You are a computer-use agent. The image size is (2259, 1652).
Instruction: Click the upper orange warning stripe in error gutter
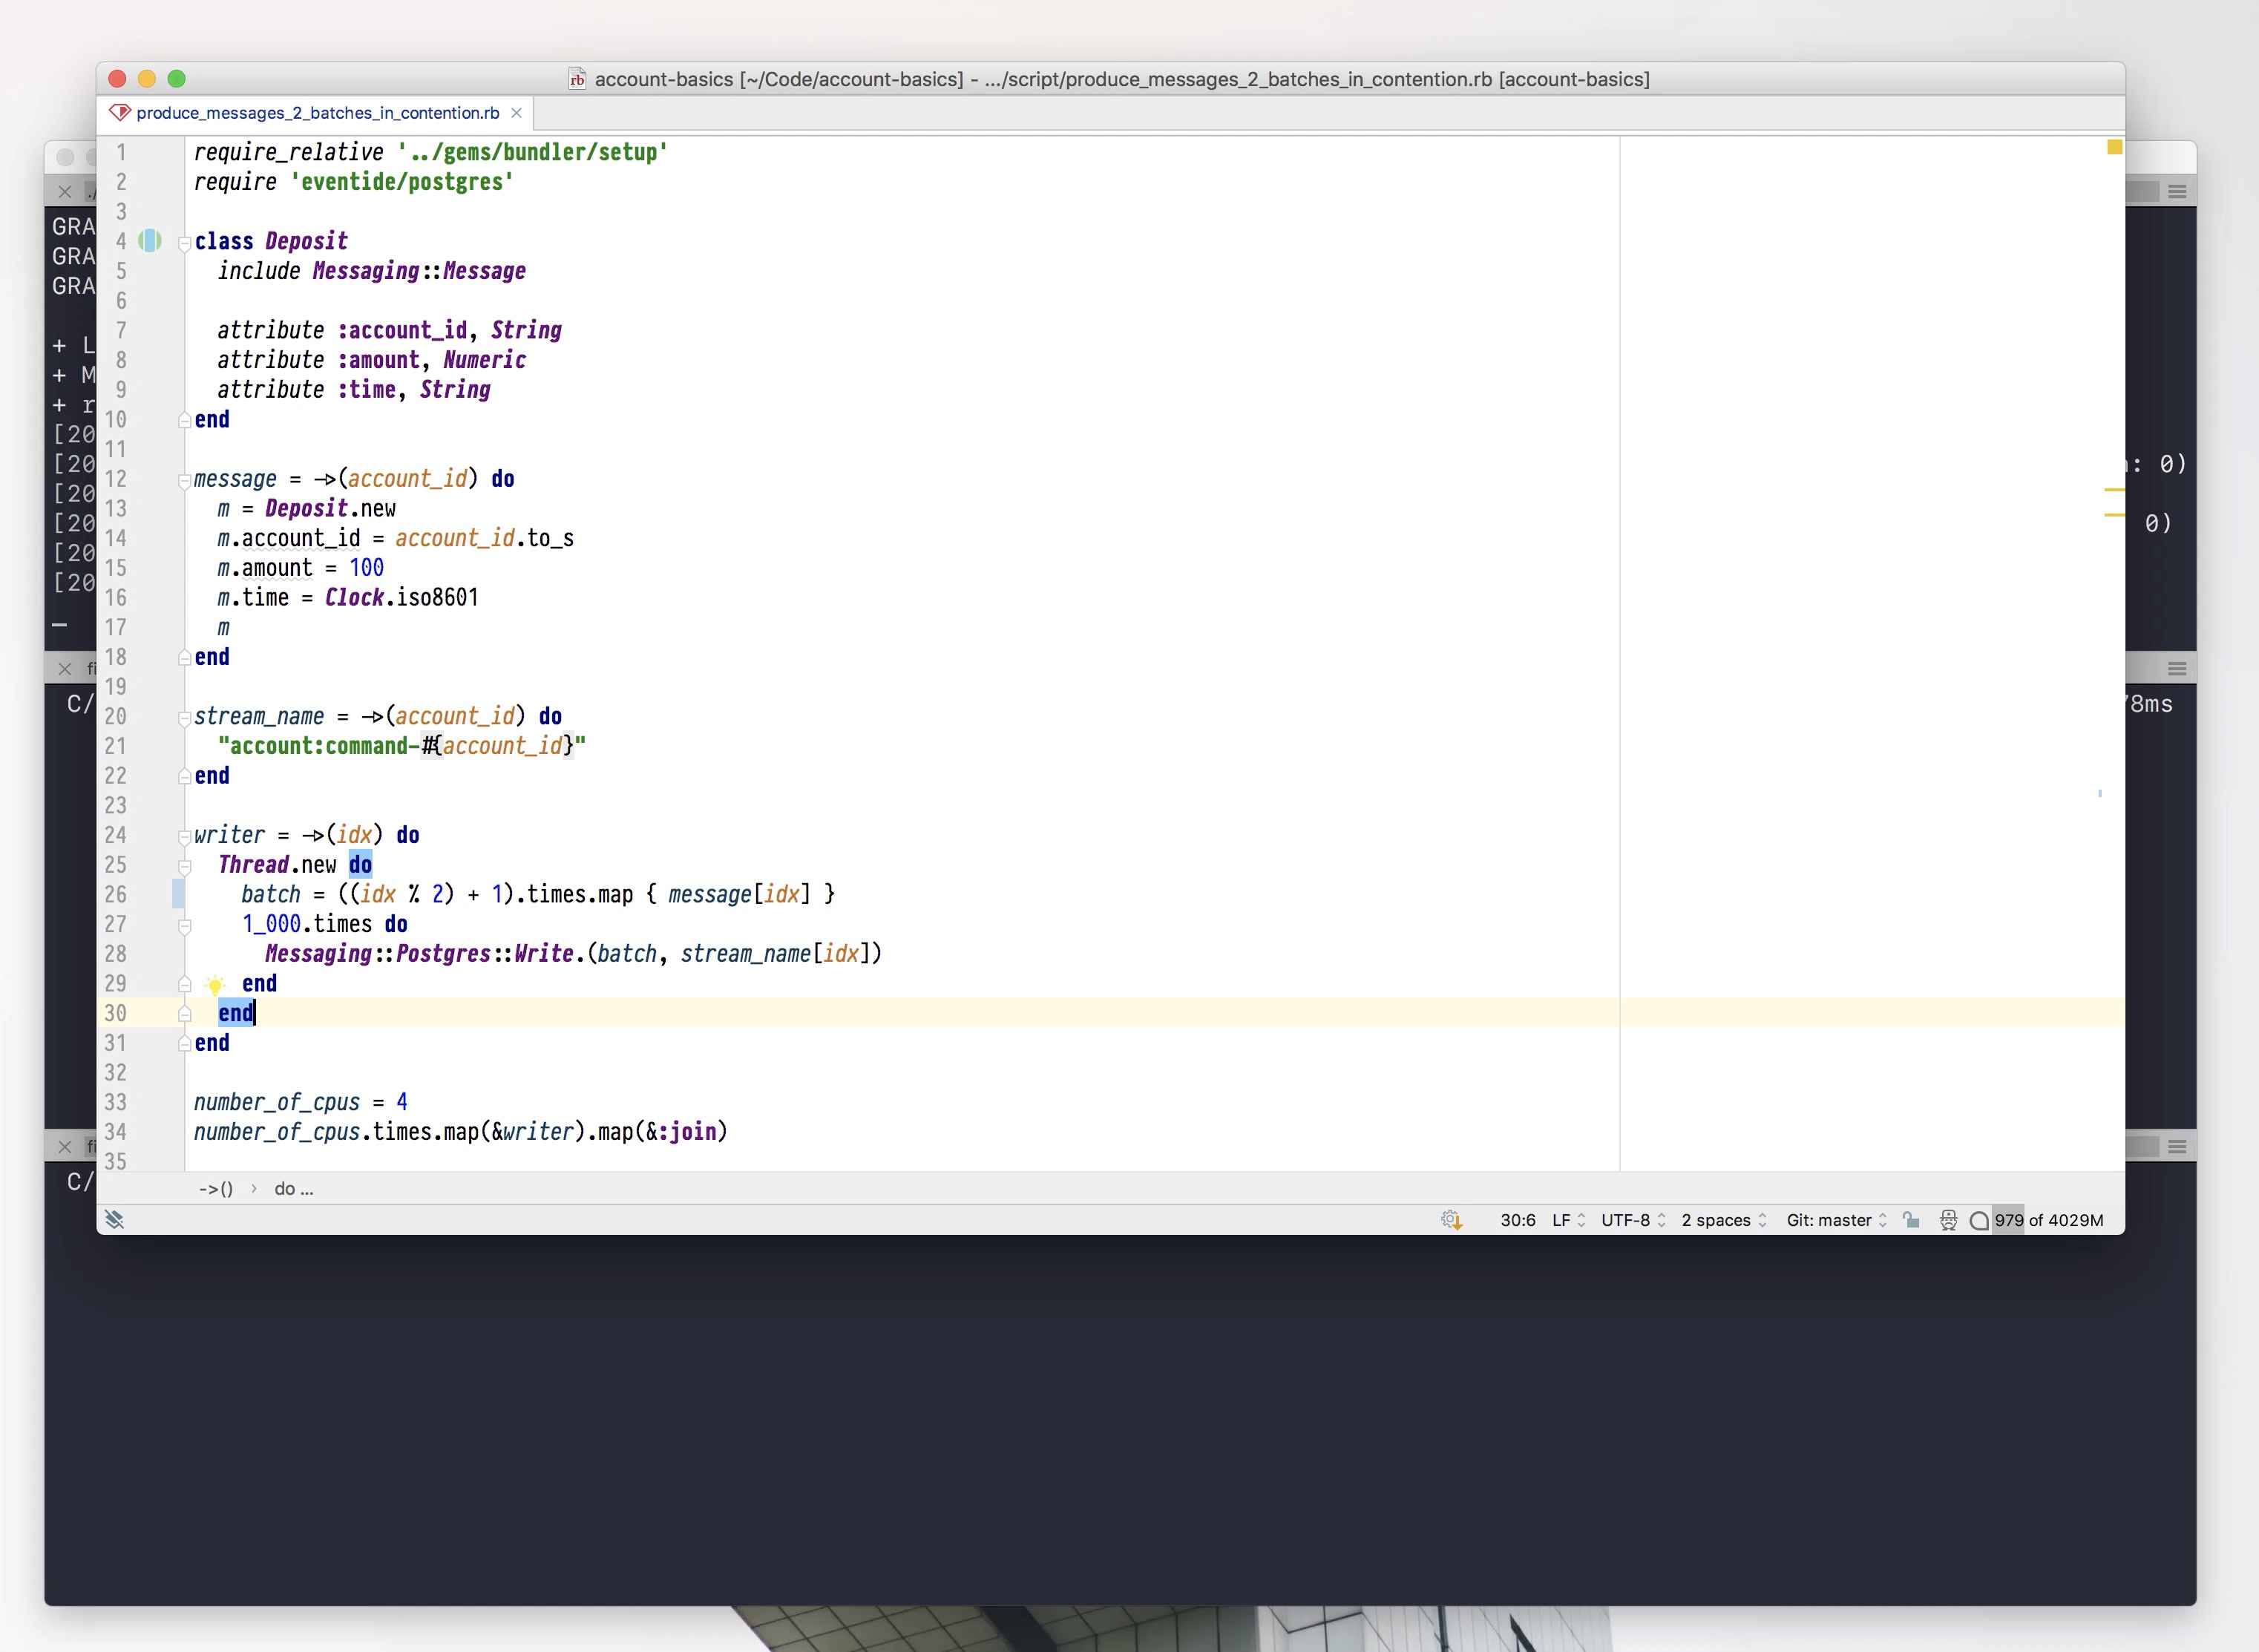(2114, 490)
